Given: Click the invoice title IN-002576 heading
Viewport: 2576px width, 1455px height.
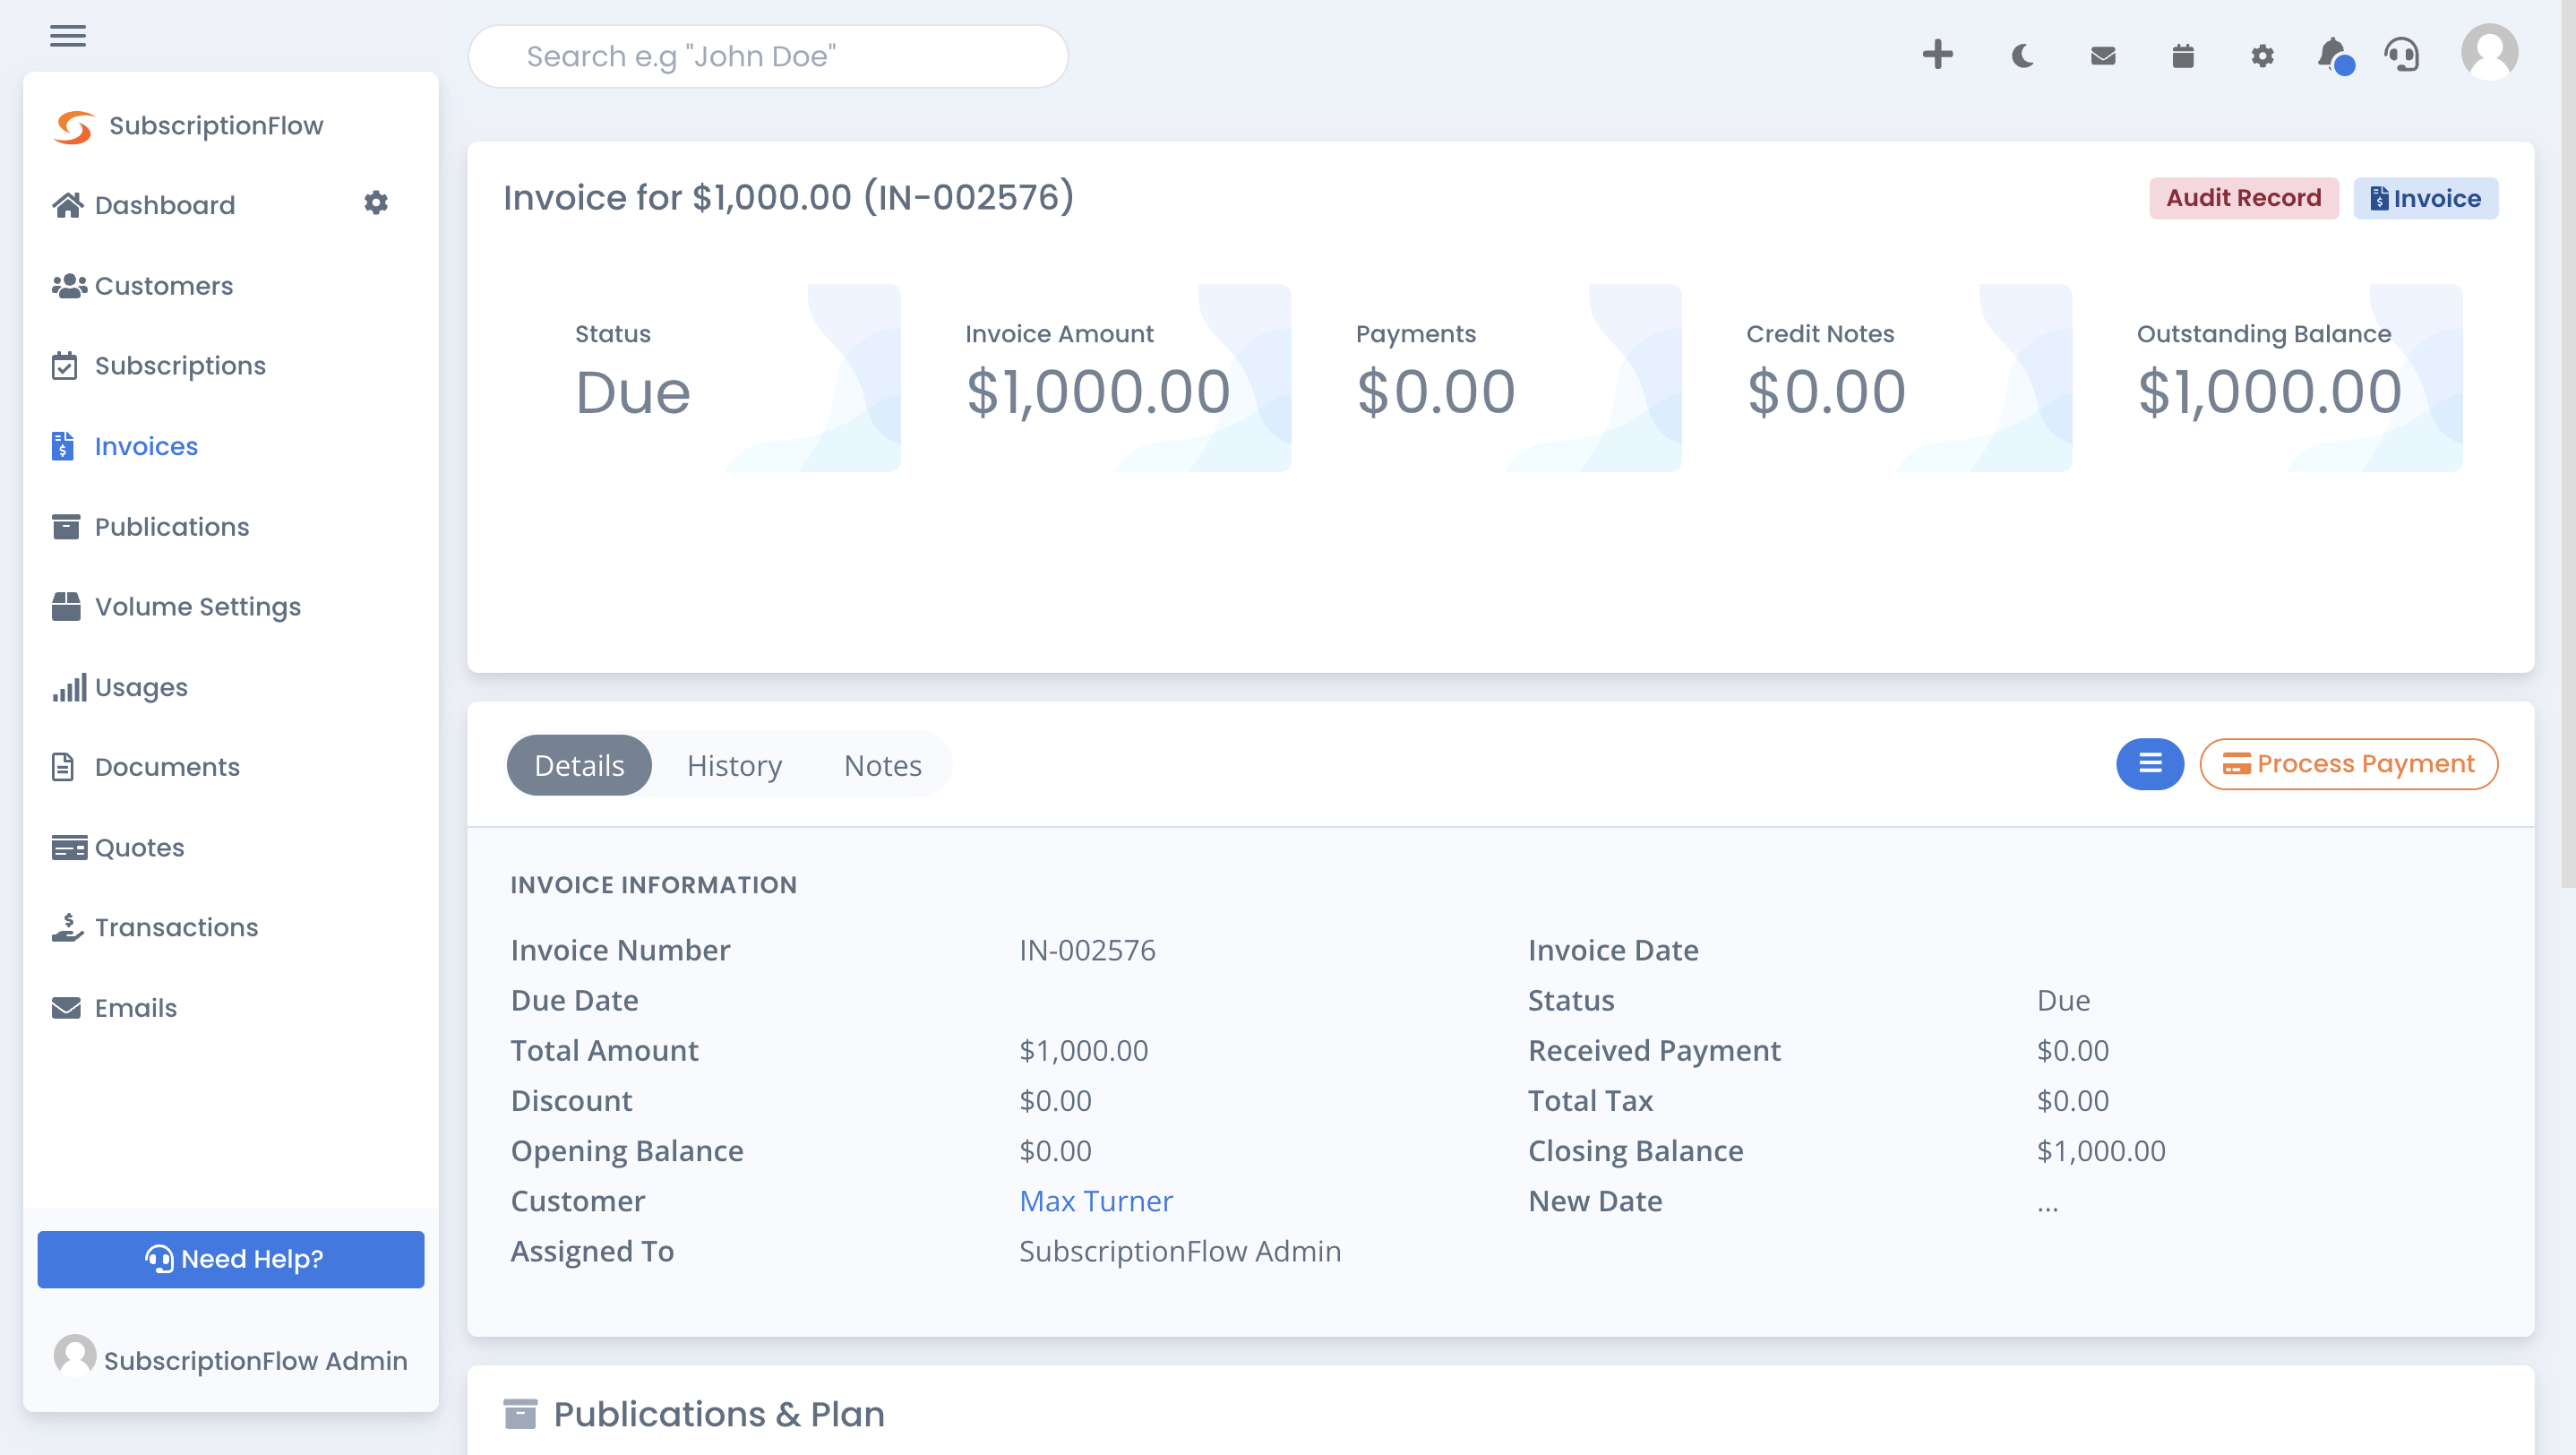Looking at the screenshot, I should pyautogui.click(x=788, y=198).
